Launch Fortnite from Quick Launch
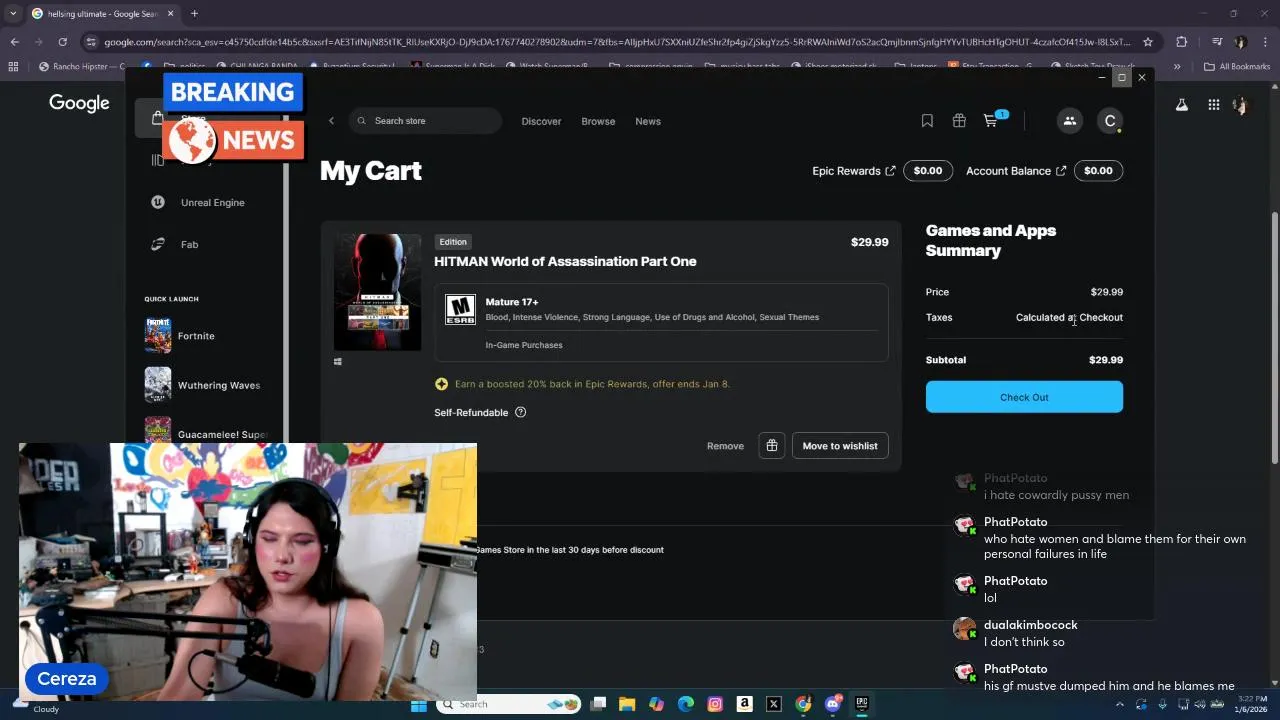1280x720 pixels. click(196, 336)
